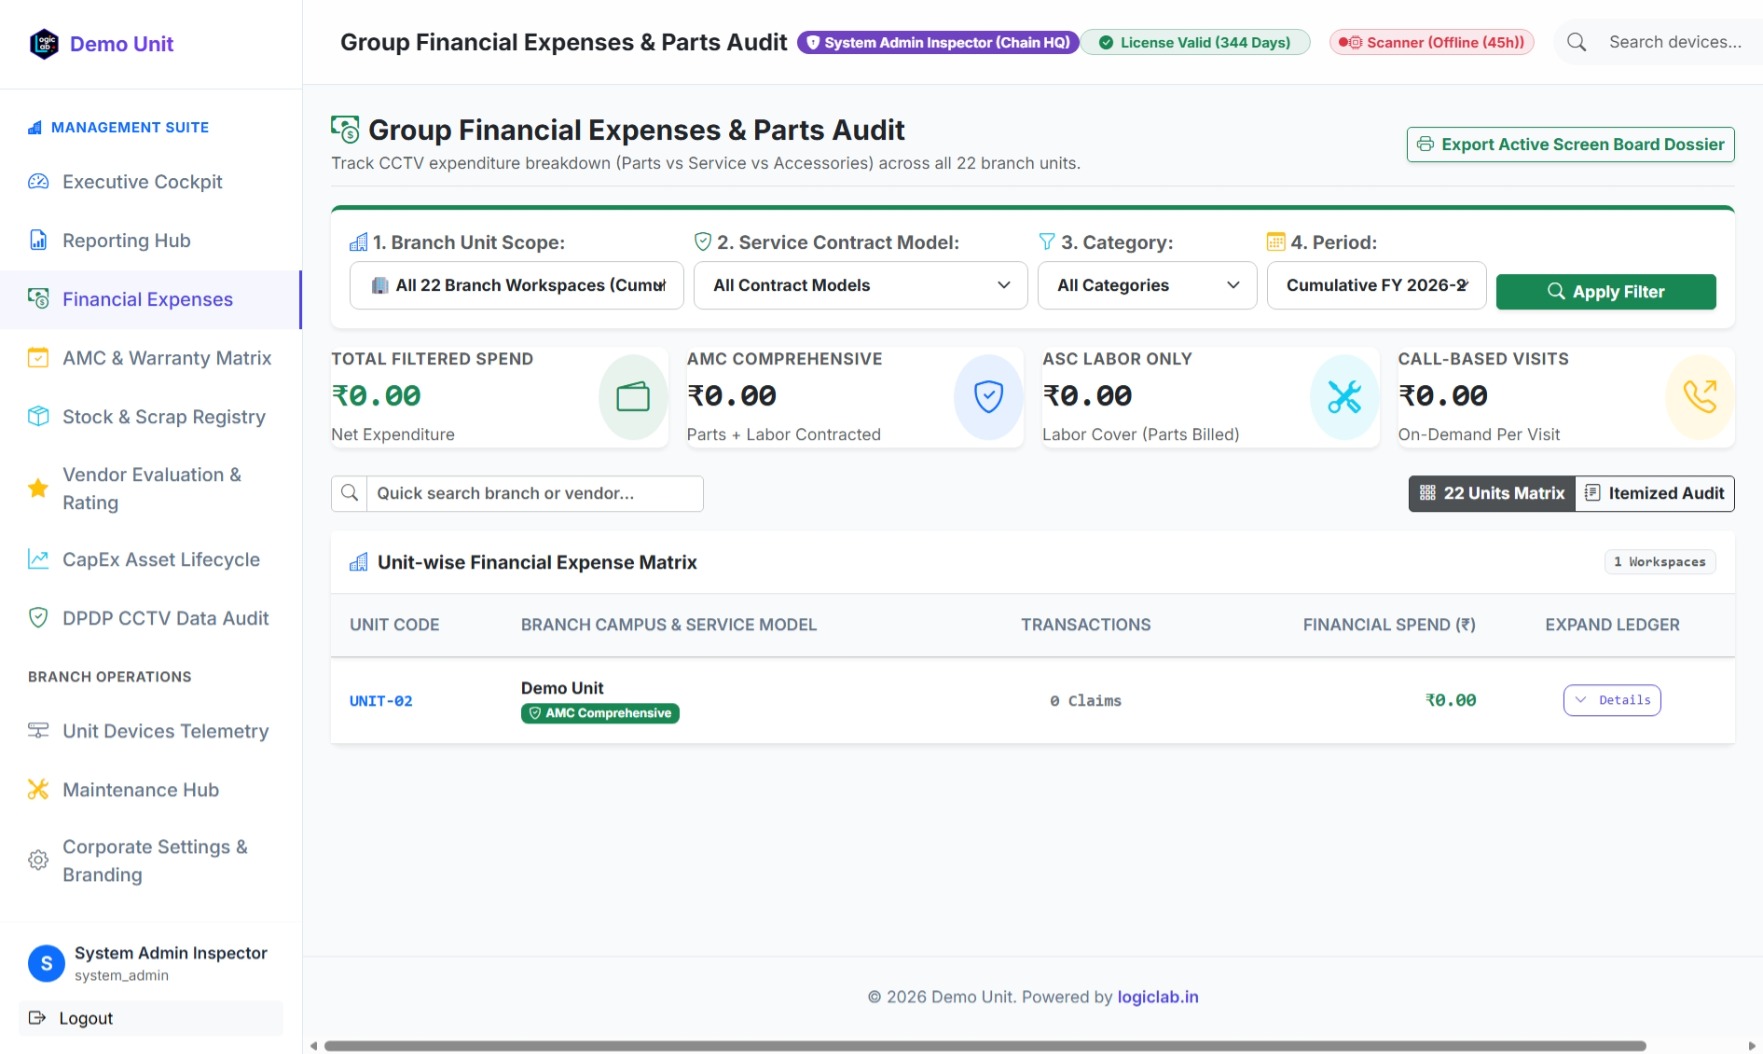Switch to Itemized Audit view

pyautogui.click(x=1655, y=493)
